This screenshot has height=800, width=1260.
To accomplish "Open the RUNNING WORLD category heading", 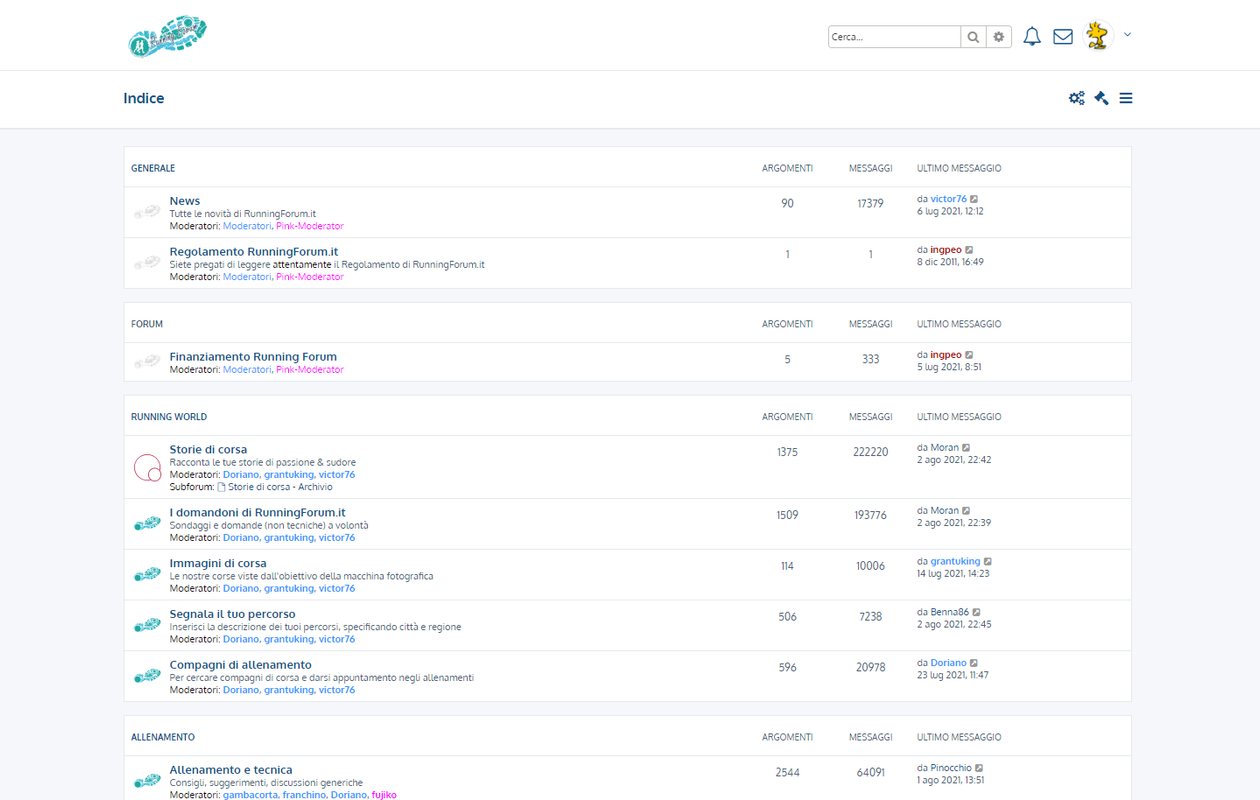I will pos(169,417).
